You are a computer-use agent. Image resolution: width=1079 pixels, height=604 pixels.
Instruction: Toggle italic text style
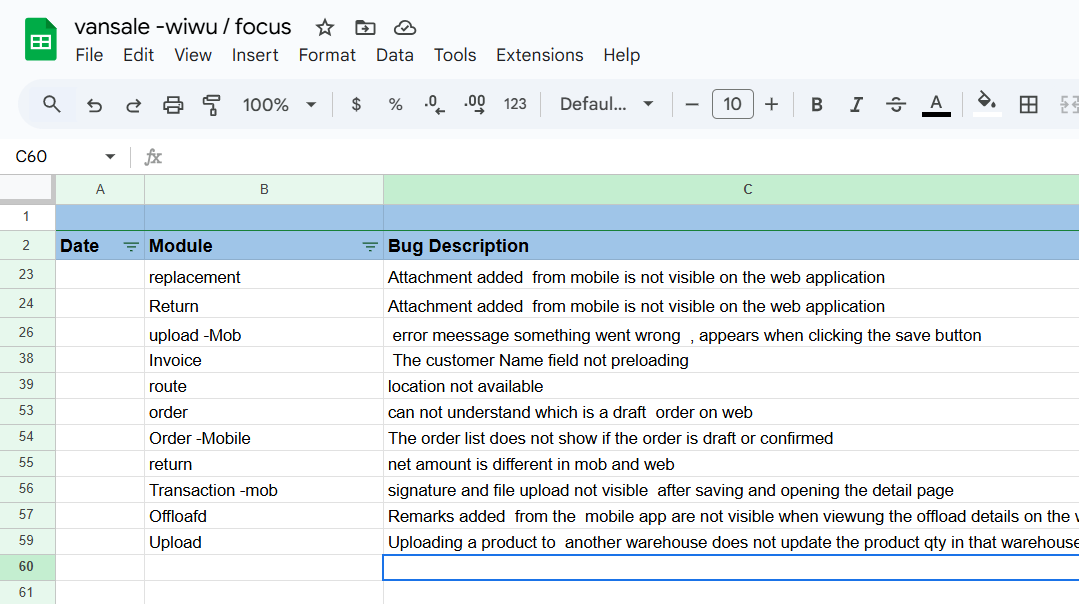tap(856, 105)
